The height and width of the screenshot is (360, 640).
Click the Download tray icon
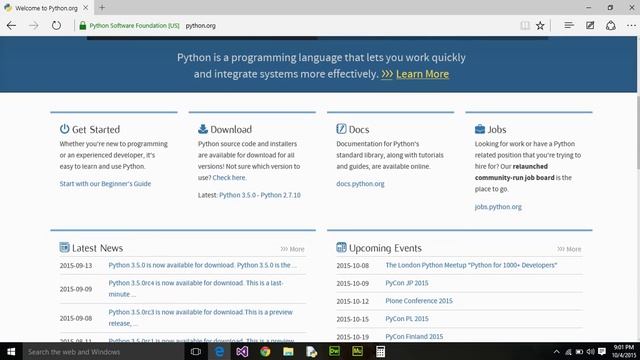[x=203, y=129]
